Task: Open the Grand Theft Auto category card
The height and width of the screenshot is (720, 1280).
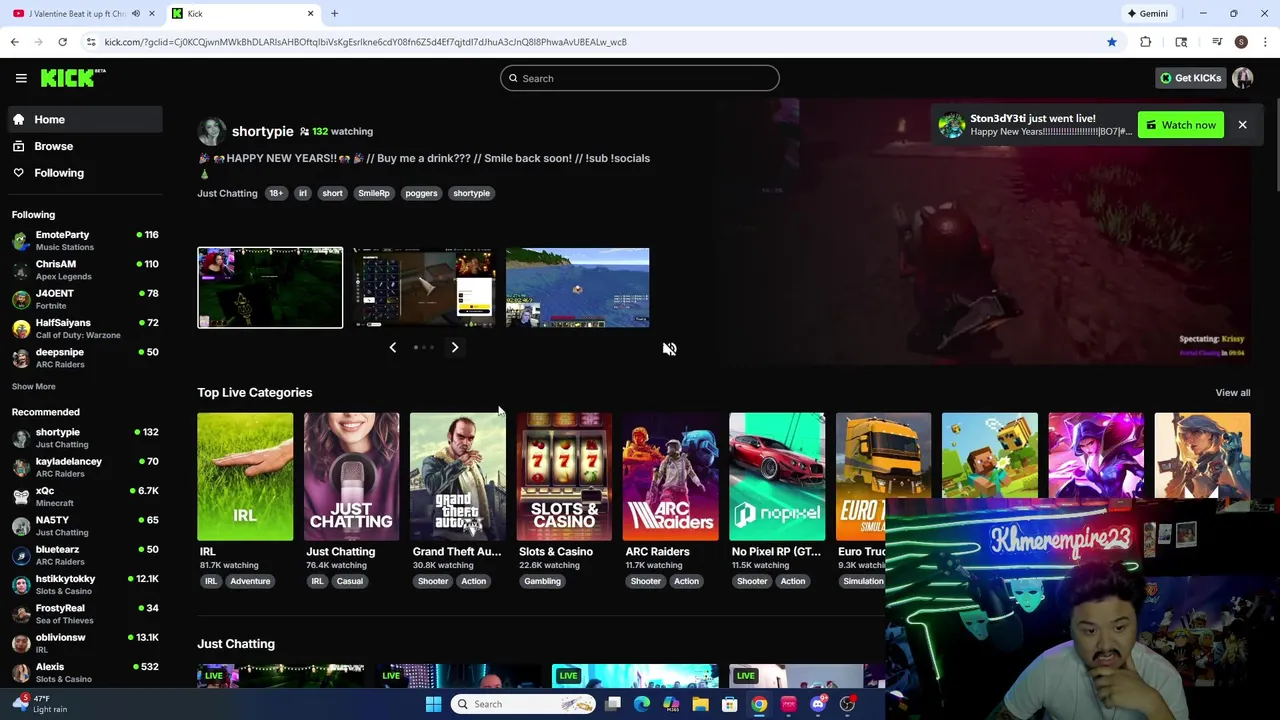Action: coord(457,476)
